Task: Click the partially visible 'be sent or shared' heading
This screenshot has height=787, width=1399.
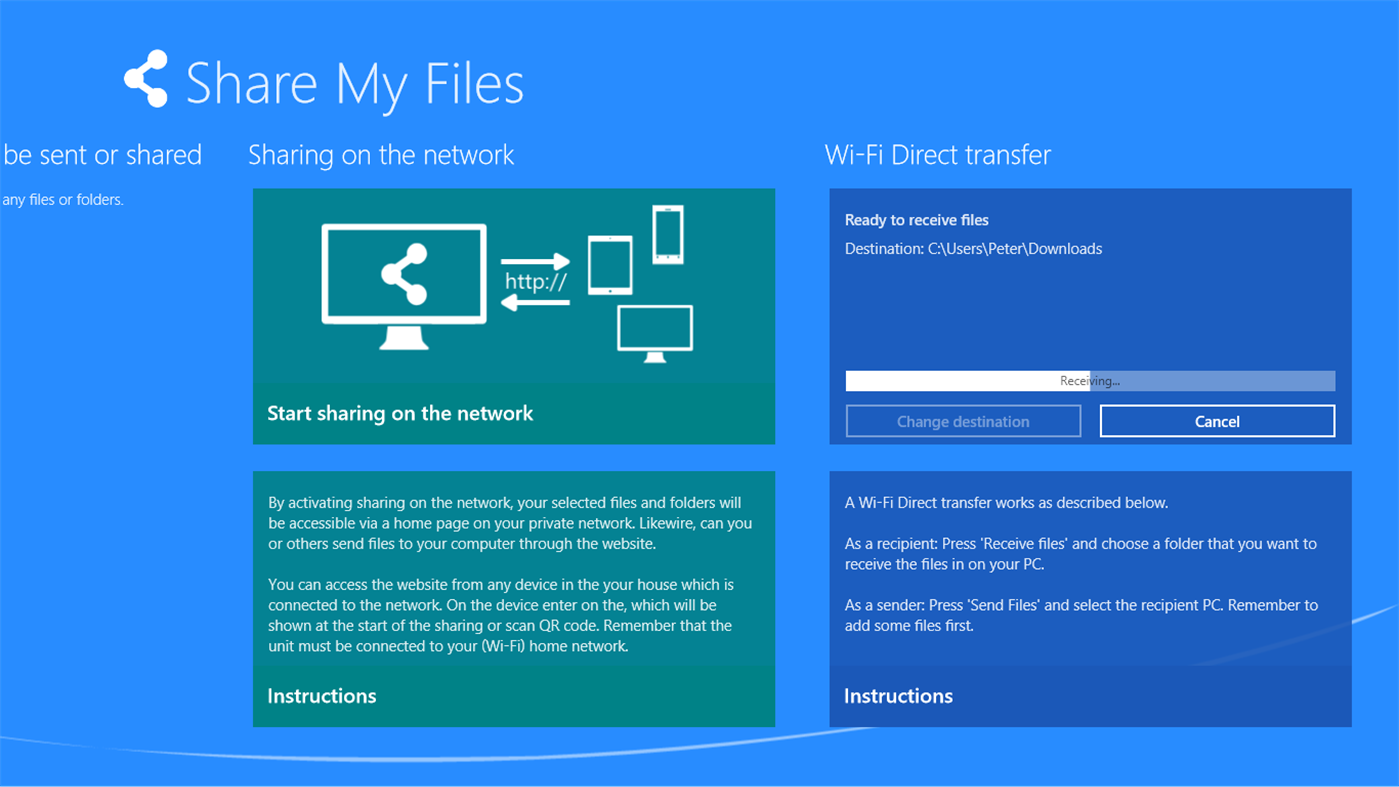Action: click(102, 155)
